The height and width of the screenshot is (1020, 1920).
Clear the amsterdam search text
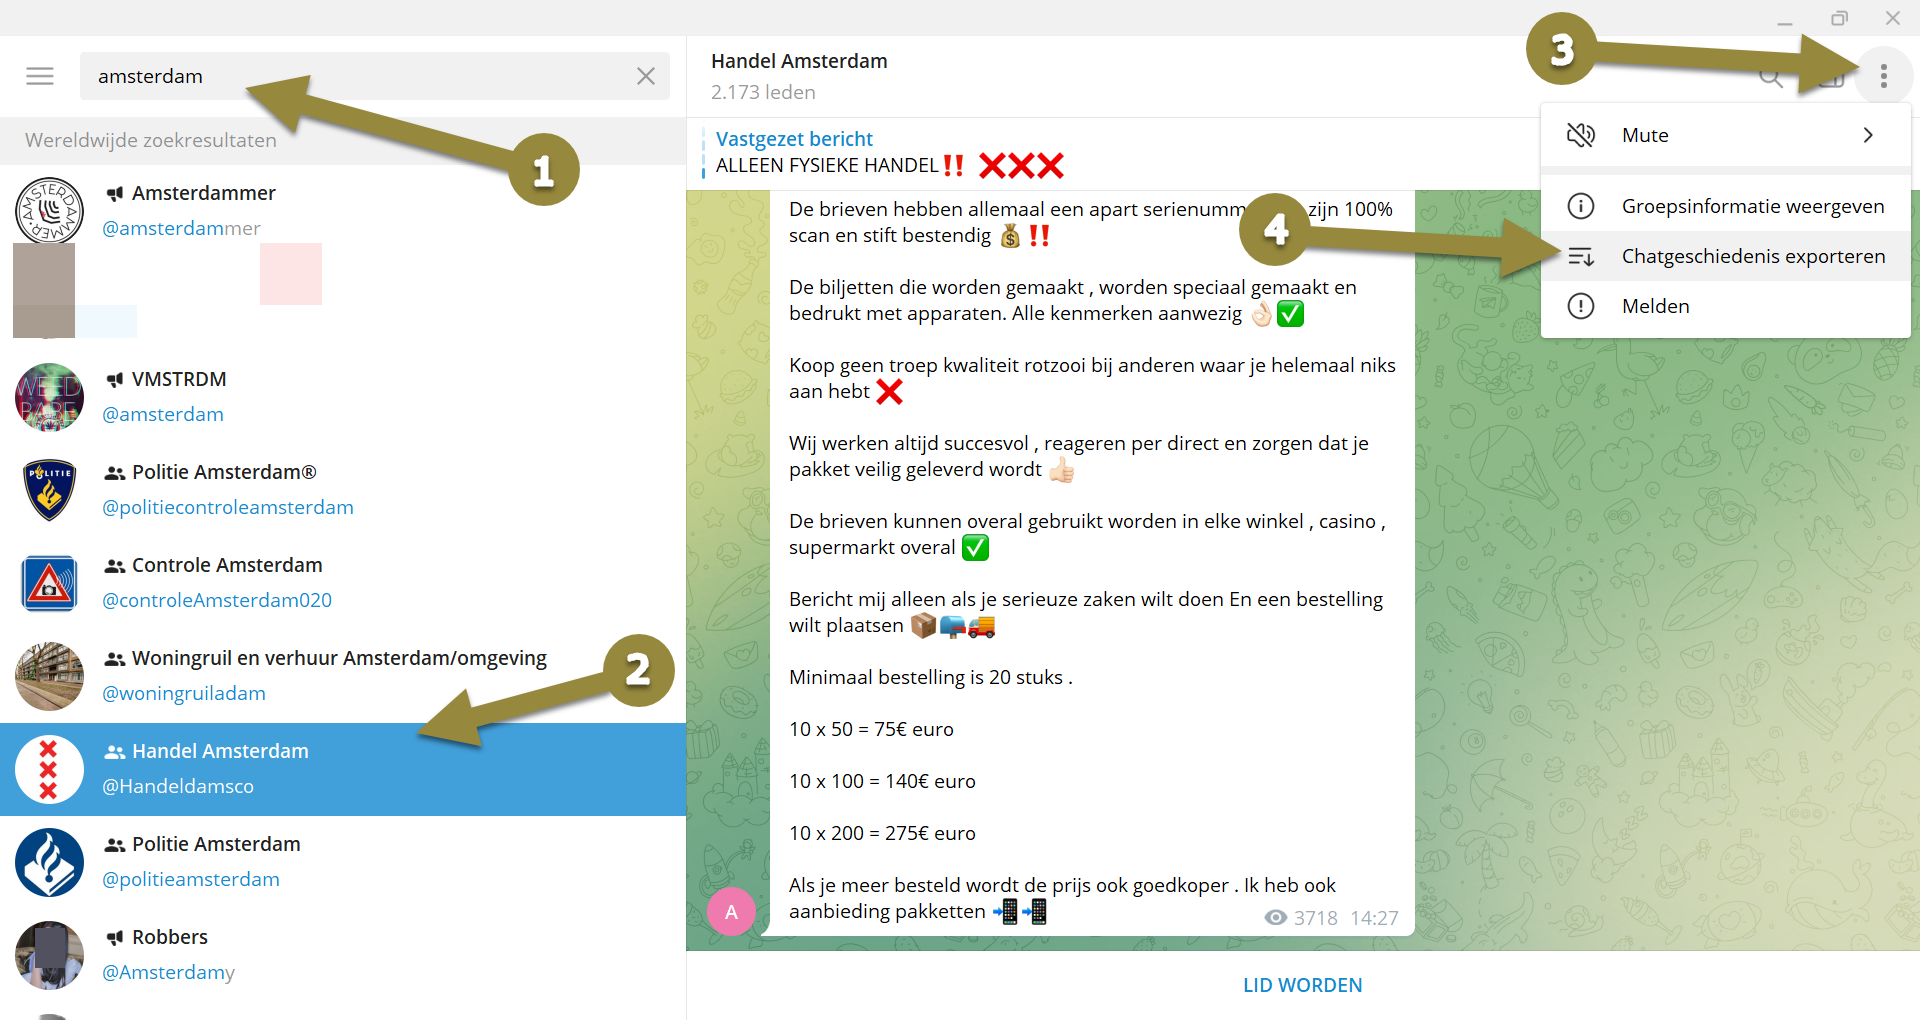[x=646, y=76]
